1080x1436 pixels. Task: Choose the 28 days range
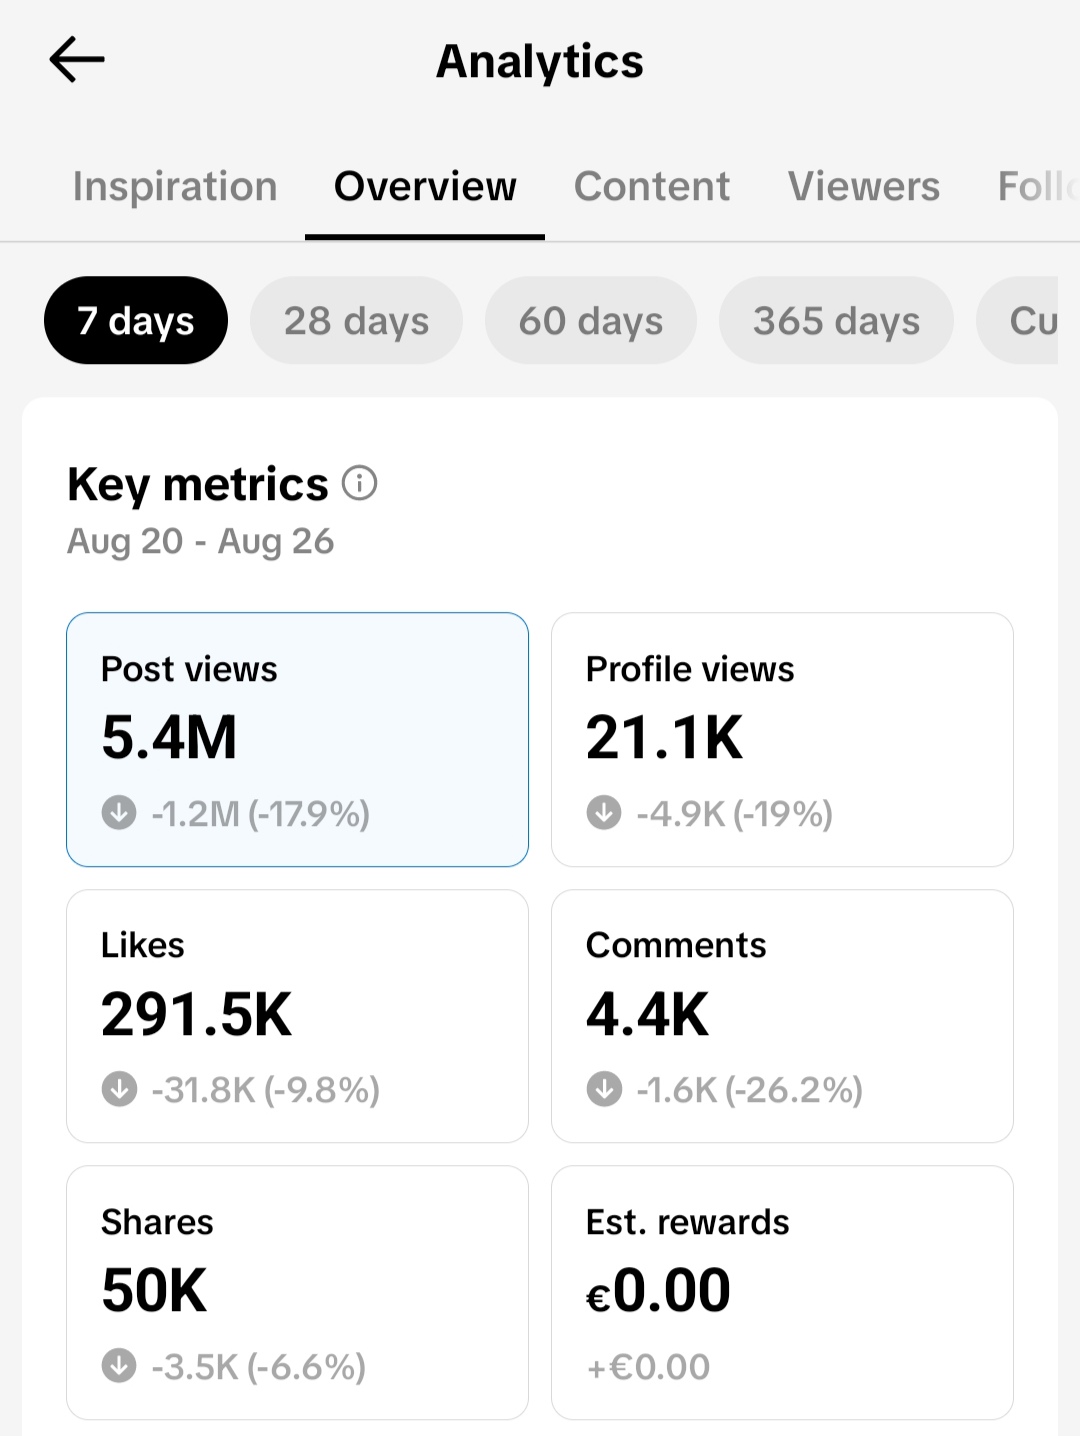click(x=356, y=321)
